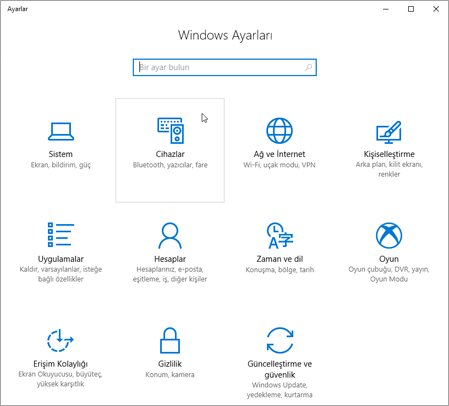Open the Ağ ve İnternet globe icon
The image size is (449, 406).
(279, 130)
